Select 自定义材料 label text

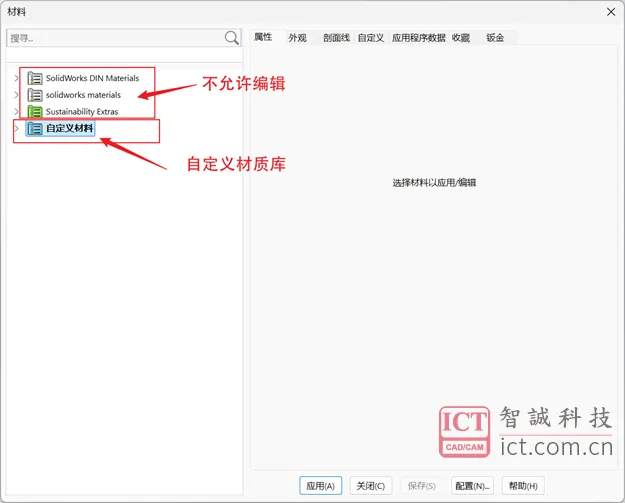point(69,128)
